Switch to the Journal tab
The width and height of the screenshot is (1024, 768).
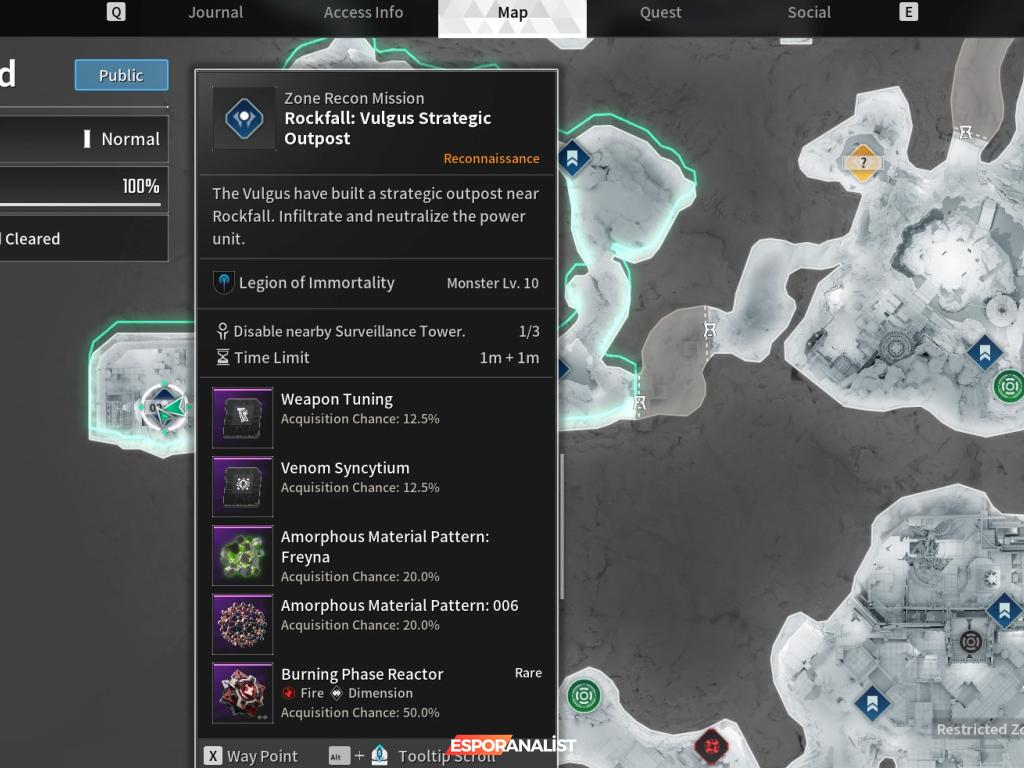click(x=216, y=12)
